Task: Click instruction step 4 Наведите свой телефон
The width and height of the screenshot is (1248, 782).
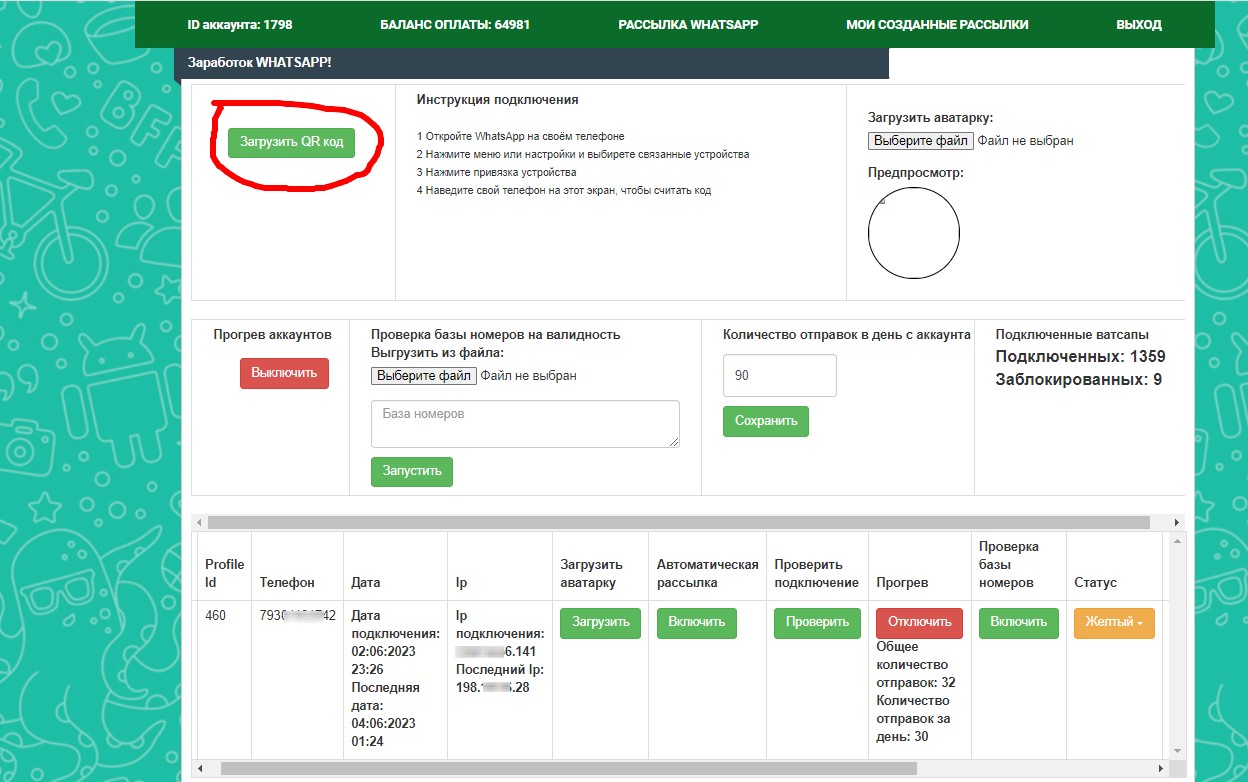Action: [x=564, y=190]
